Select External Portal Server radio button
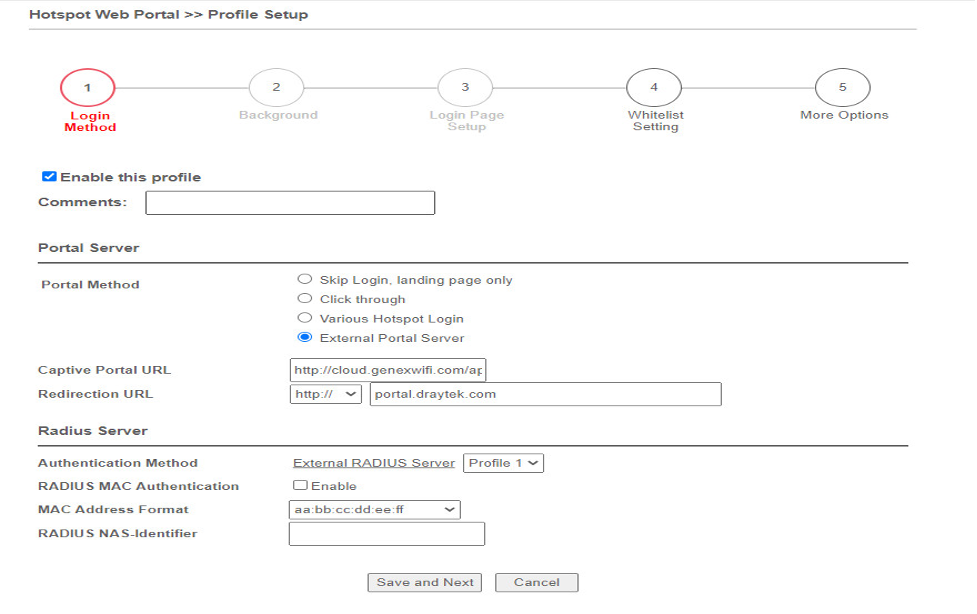 coord(305,337)
